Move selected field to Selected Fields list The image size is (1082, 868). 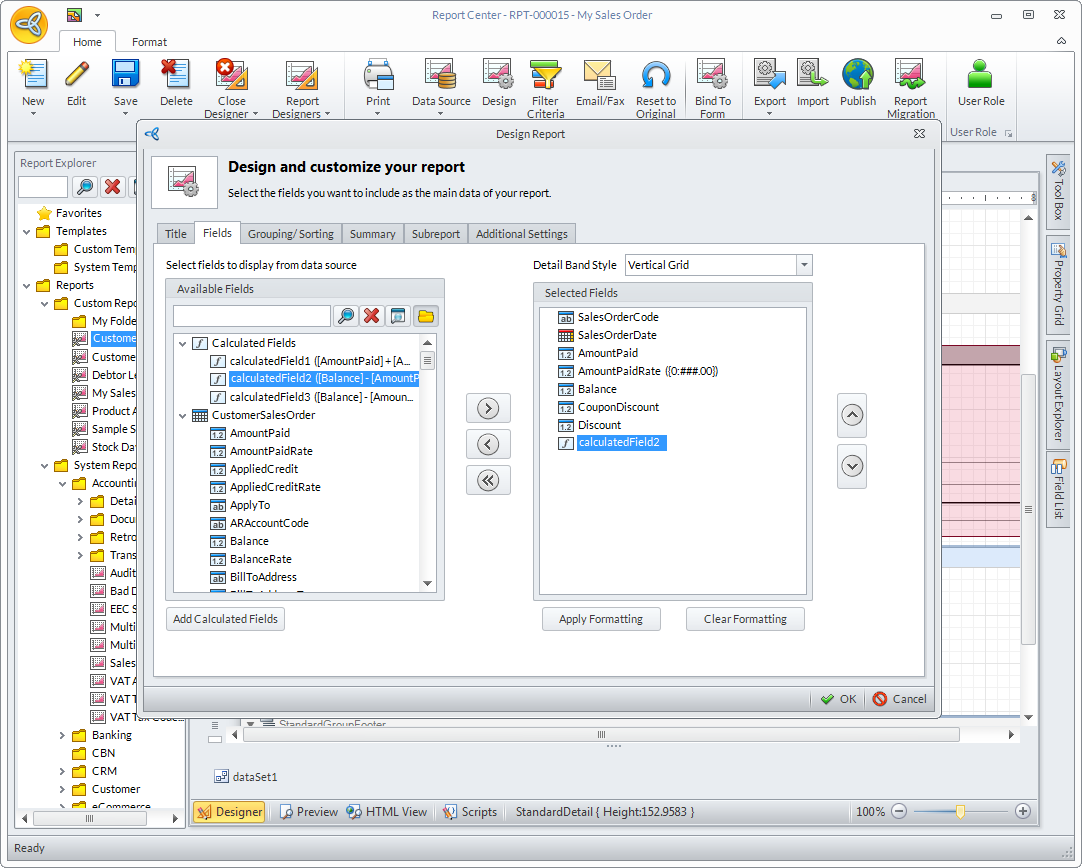[488, 408]
